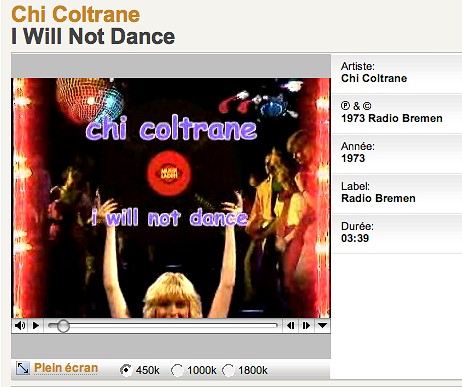Screen dimensions: 462x387
Task: Select the artist name under Artiste
Action: click(x=374, y=78)
